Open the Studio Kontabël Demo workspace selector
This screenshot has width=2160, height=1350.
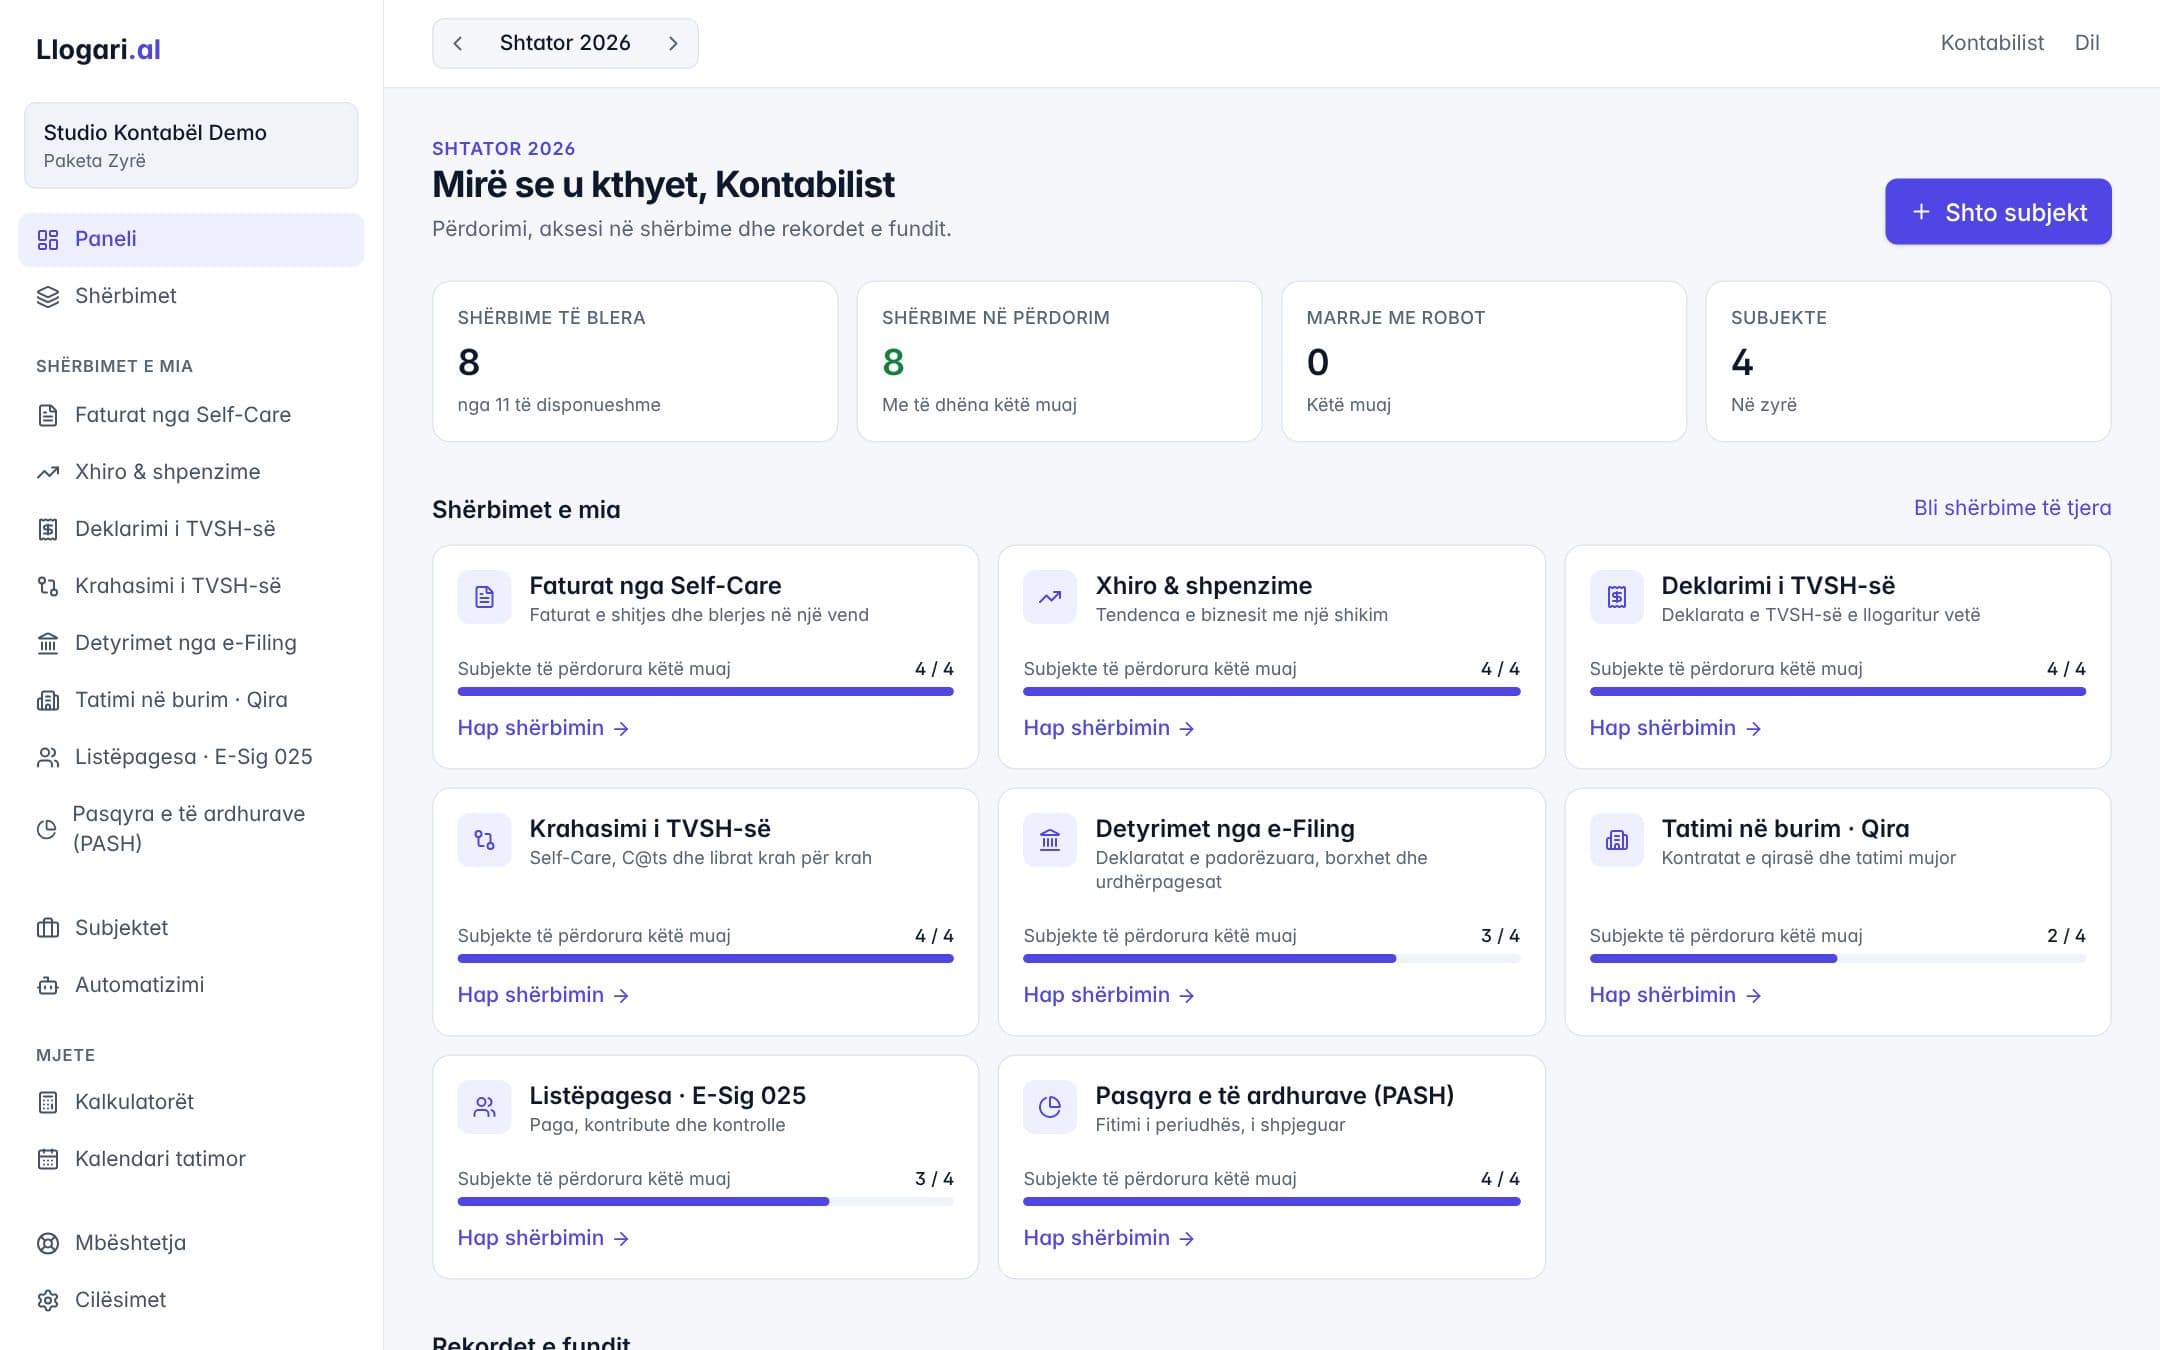(x=191, y=145)
